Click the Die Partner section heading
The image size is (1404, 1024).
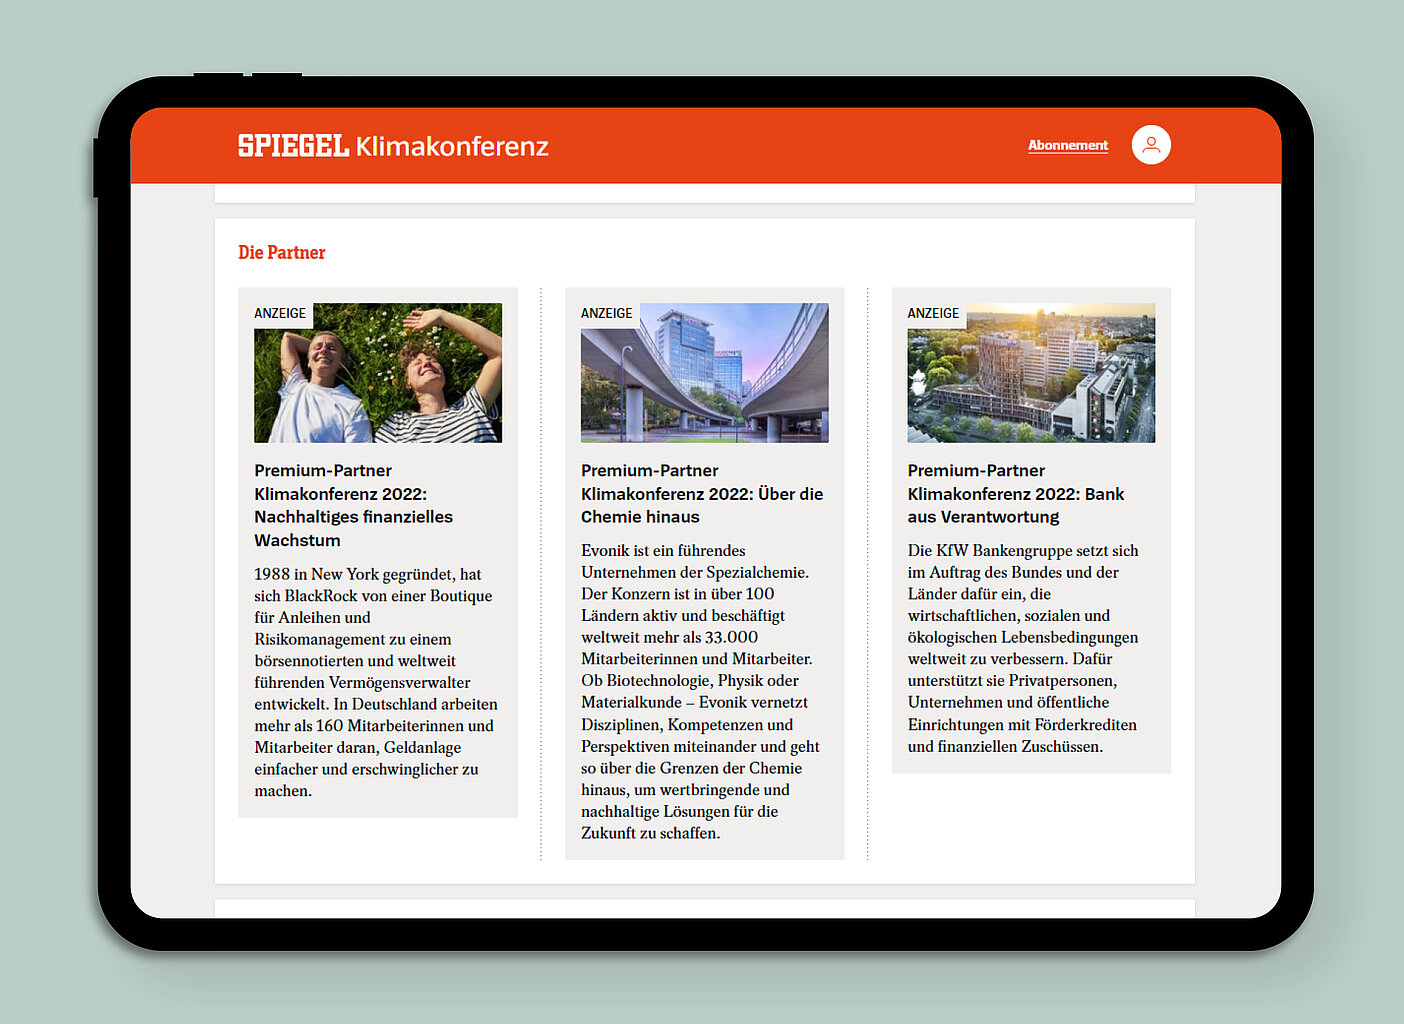pyautogui.click(x=282, y=253)
